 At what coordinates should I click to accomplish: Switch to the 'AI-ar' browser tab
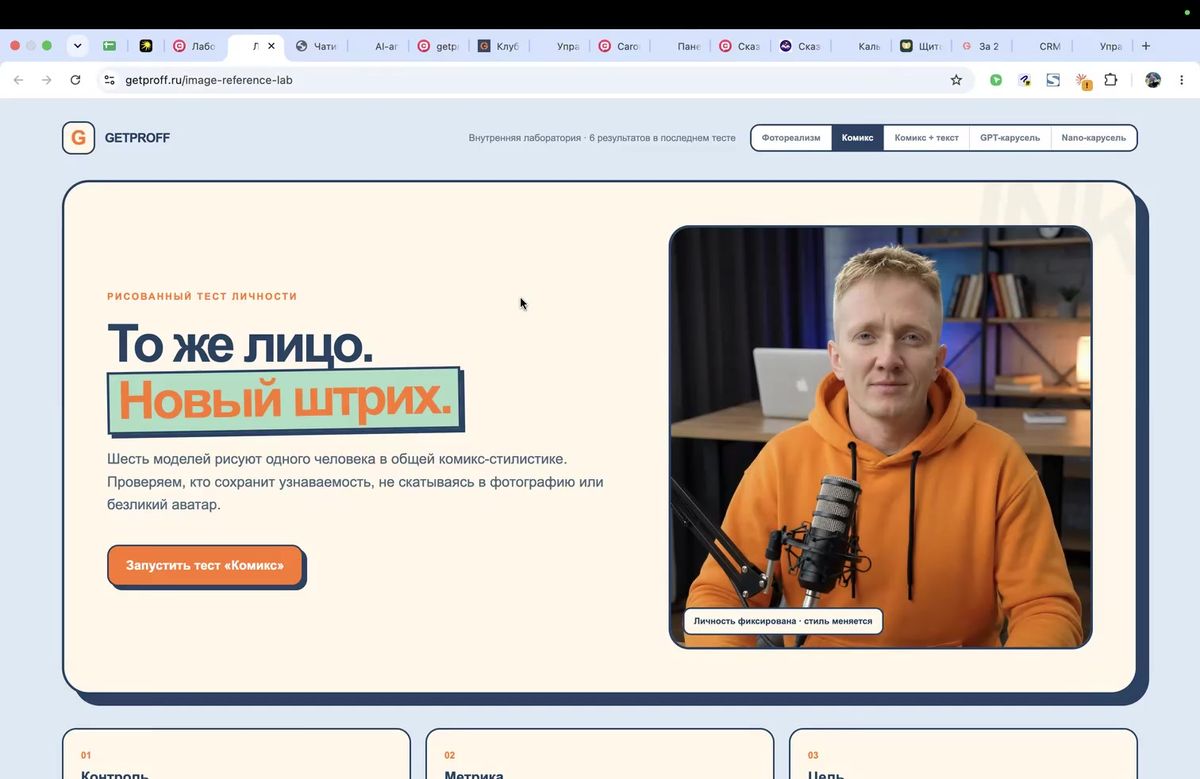click(378, 46)
